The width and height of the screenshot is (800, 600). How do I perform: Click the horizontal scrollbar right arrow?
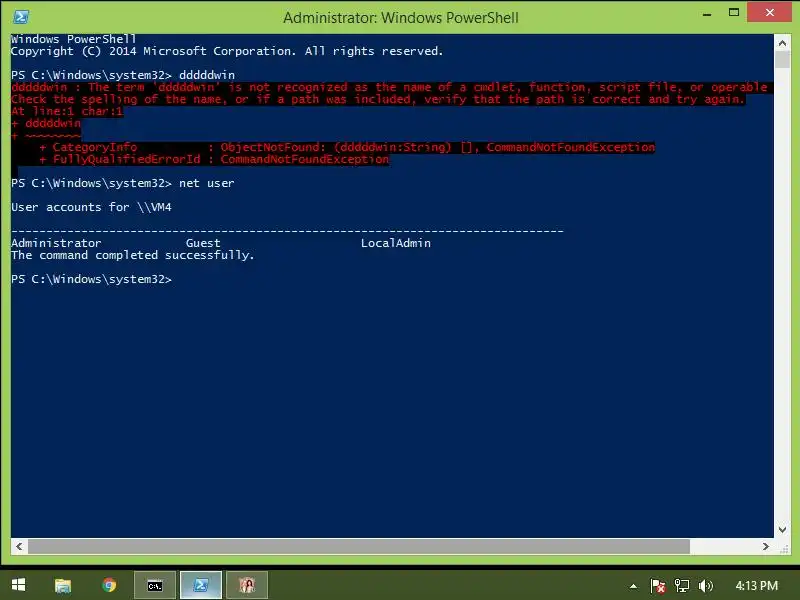point(765,546)
